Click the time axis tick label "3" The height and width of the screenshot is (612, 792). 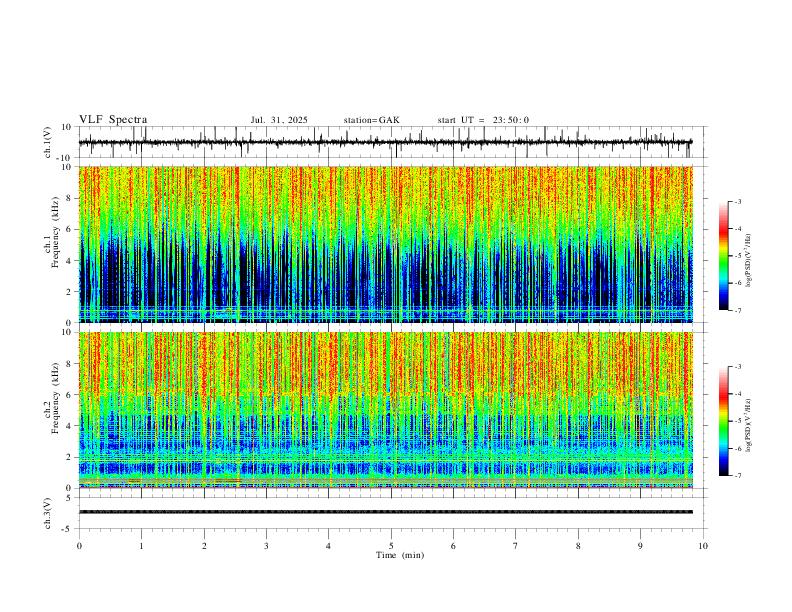tap(266, 546)
